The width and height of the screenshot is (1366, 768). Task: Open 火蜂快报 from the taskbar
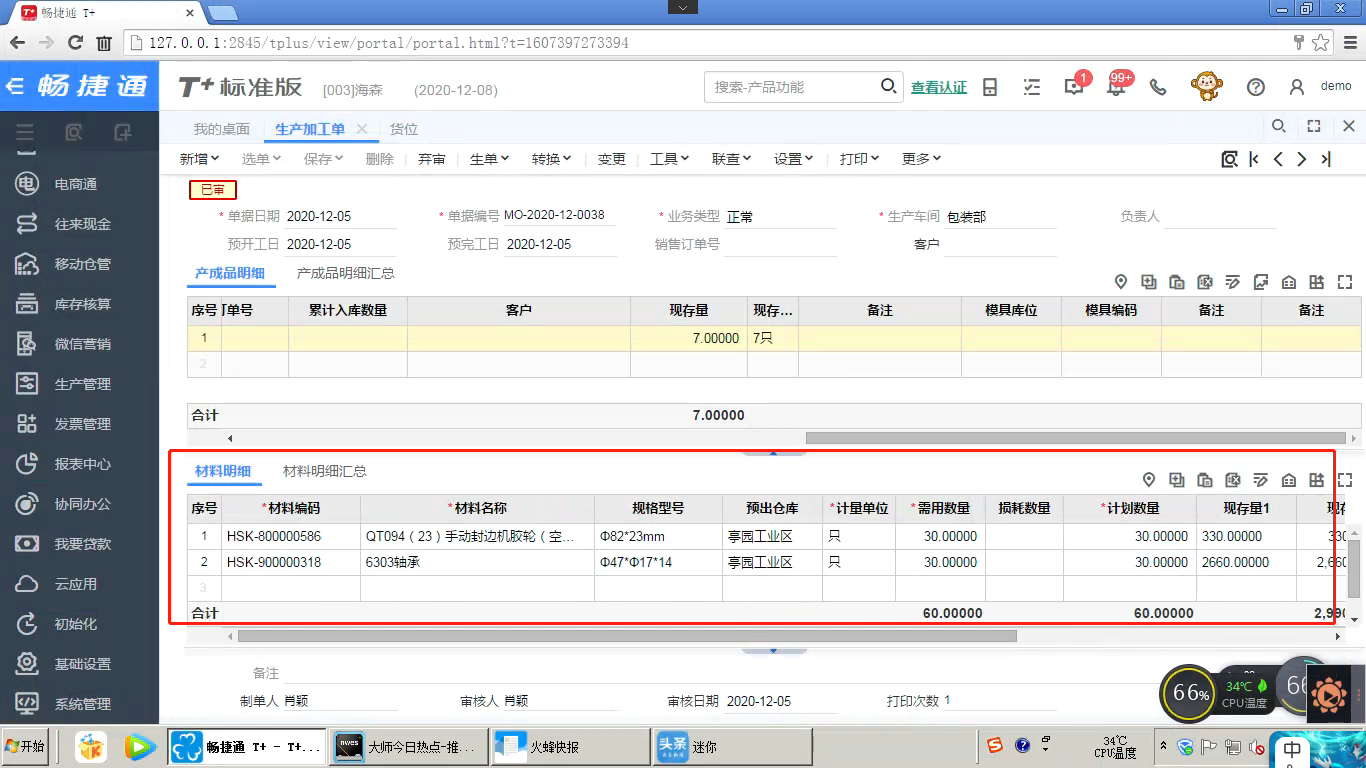coord(572,747)
